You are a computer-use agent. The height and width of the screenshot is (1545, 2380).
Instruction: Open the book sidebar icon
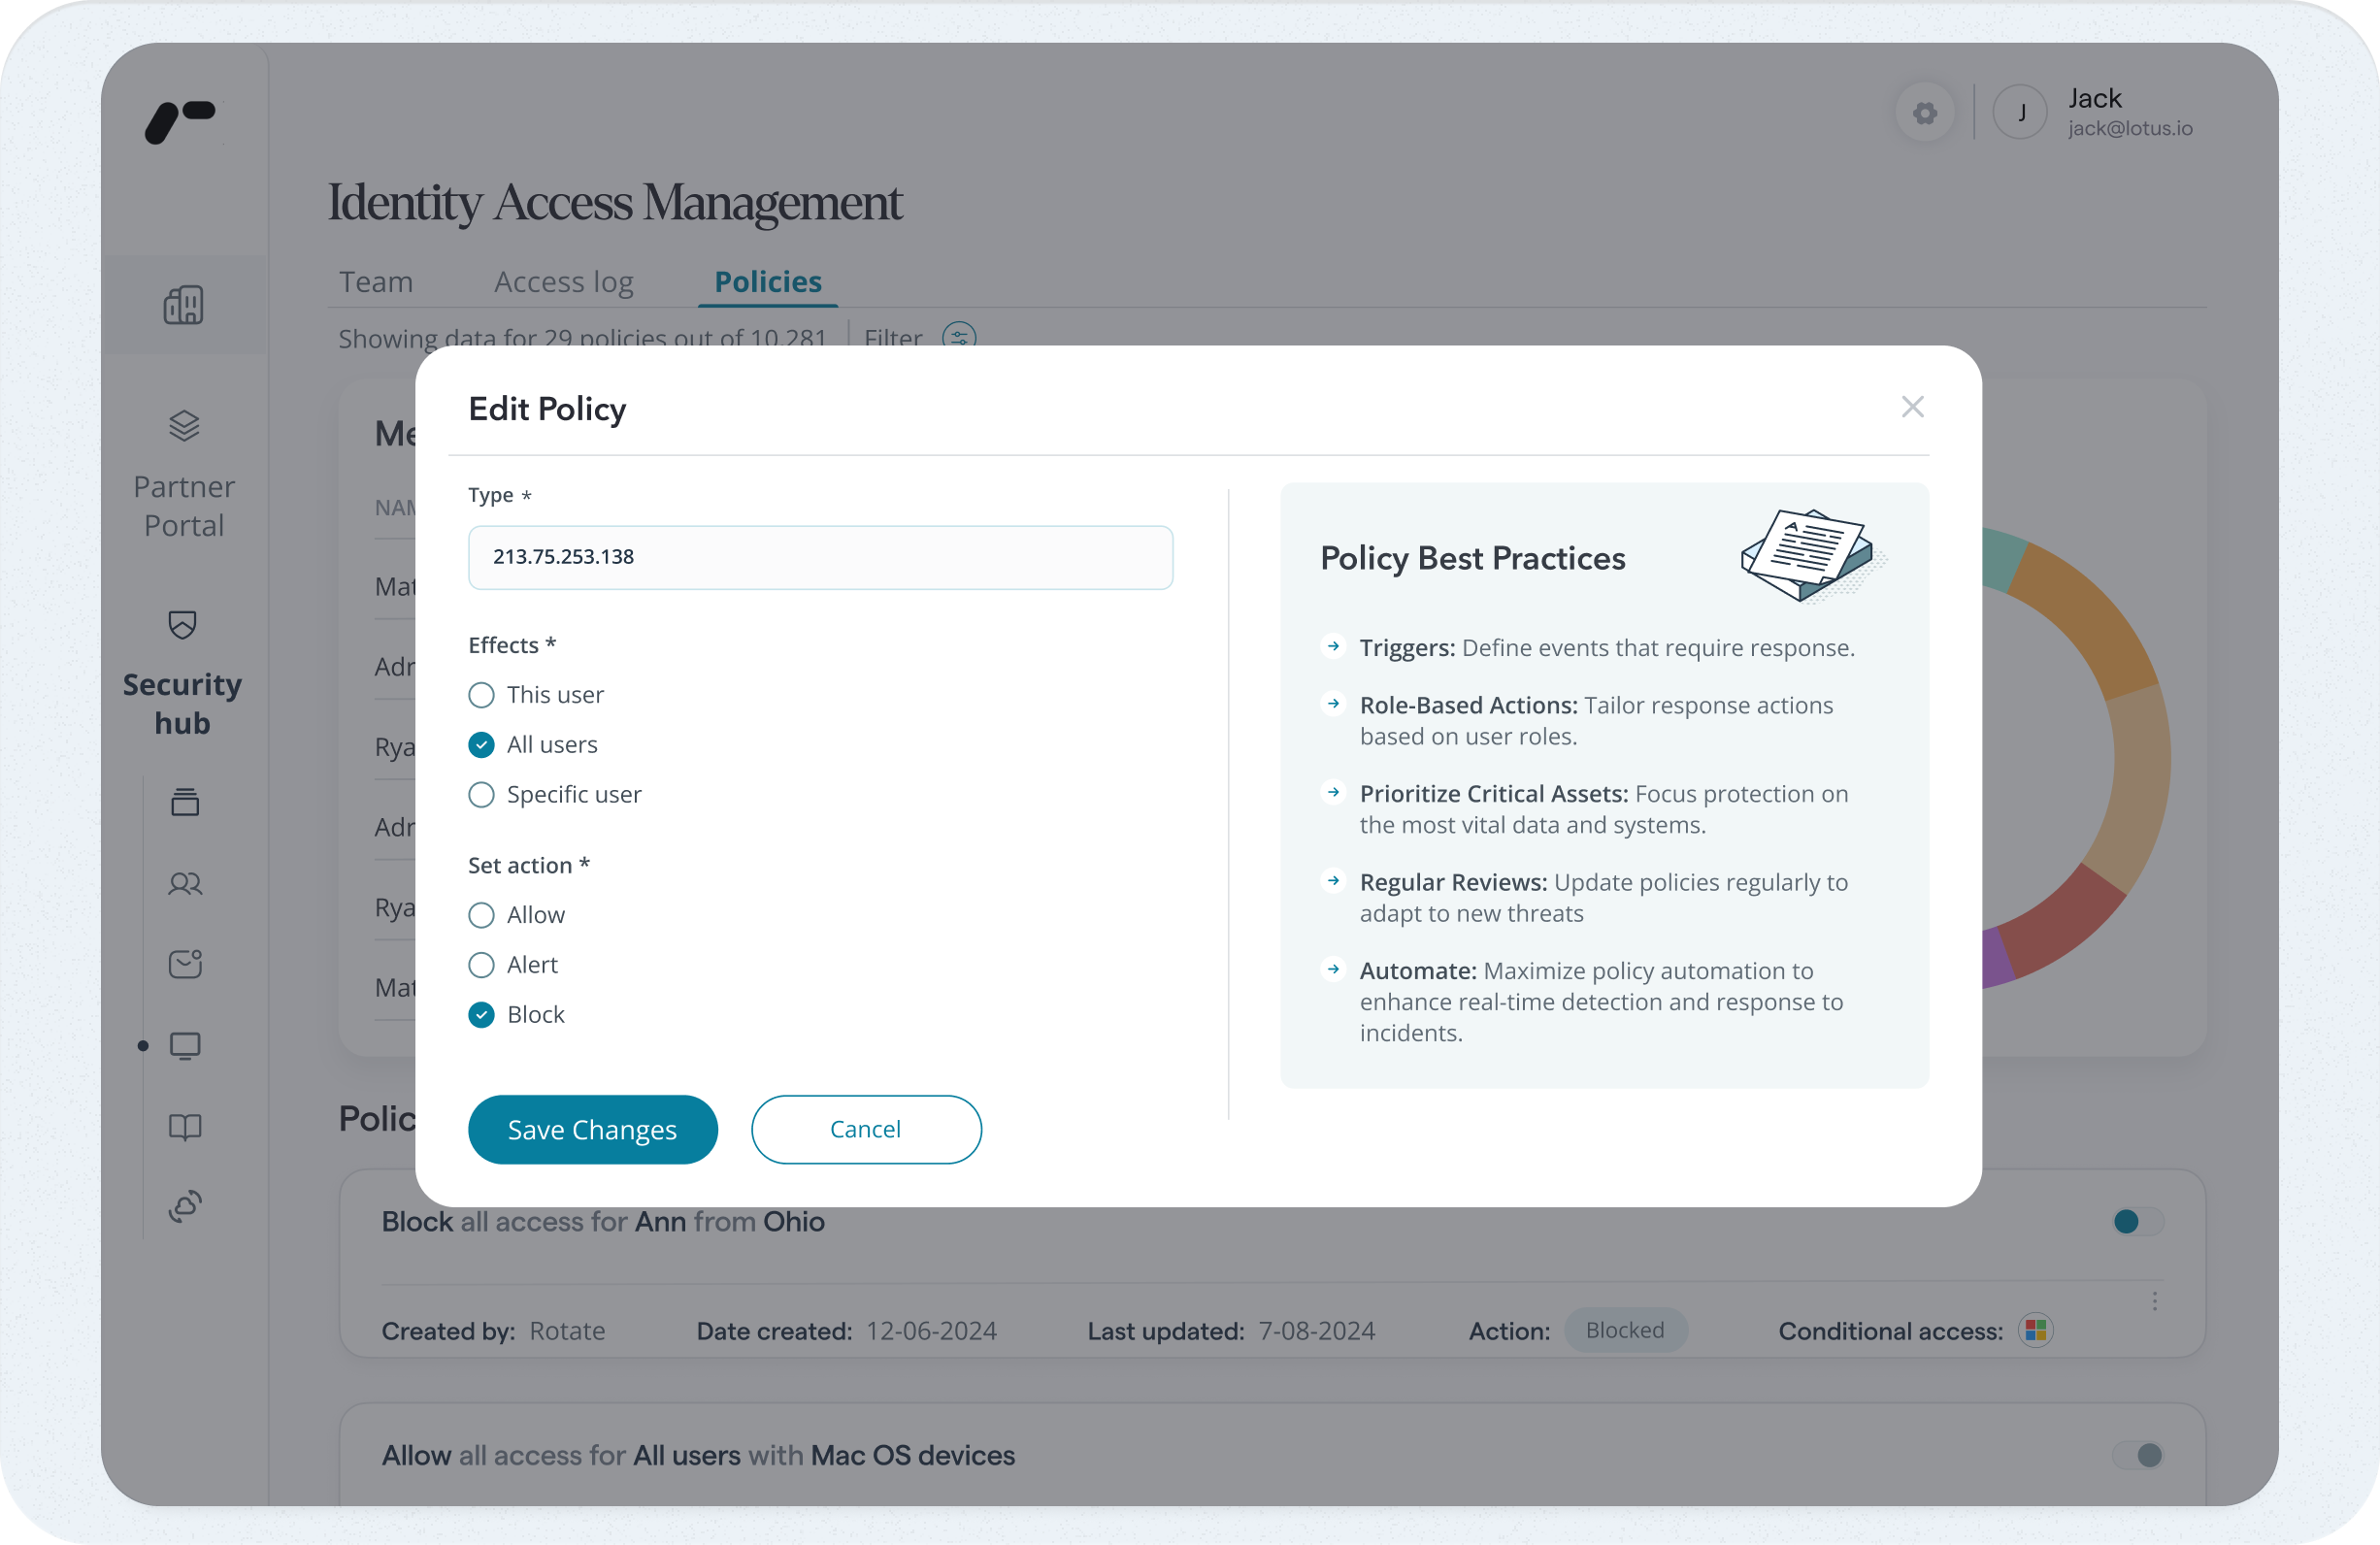(x=185, y=1127)
